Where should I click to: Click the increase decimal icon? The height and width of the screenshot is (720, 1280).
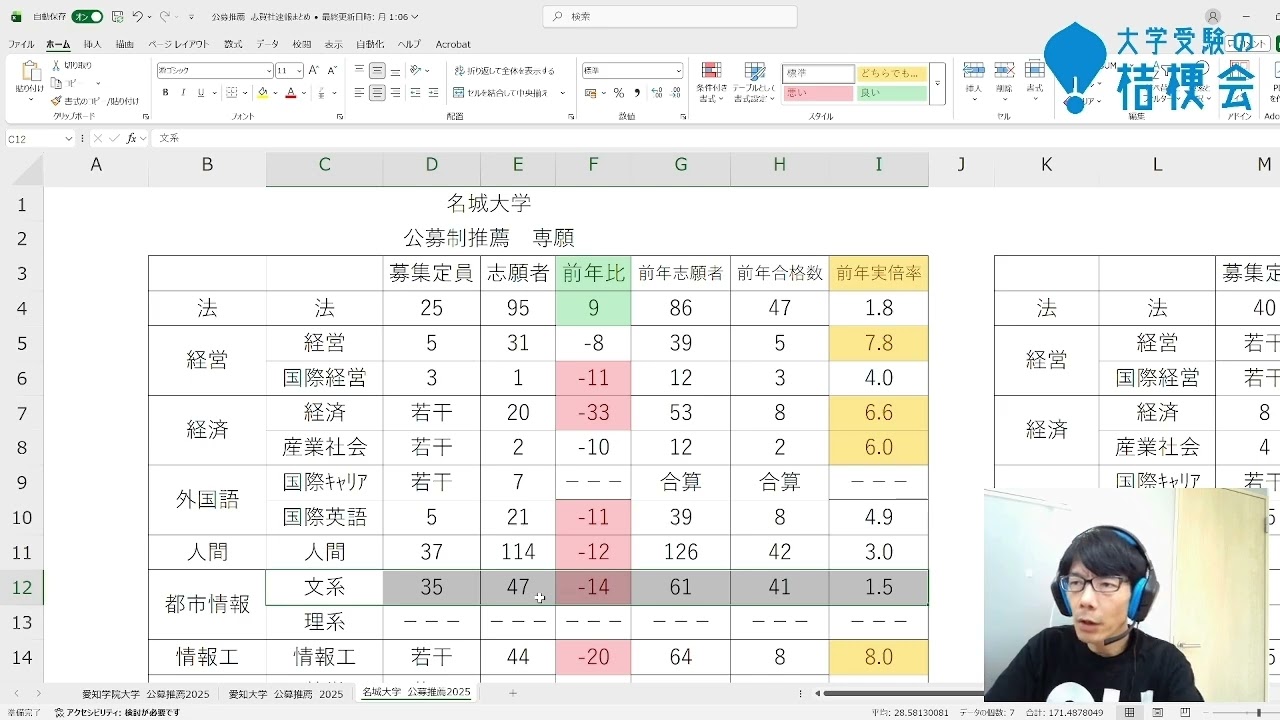point(657,93)
